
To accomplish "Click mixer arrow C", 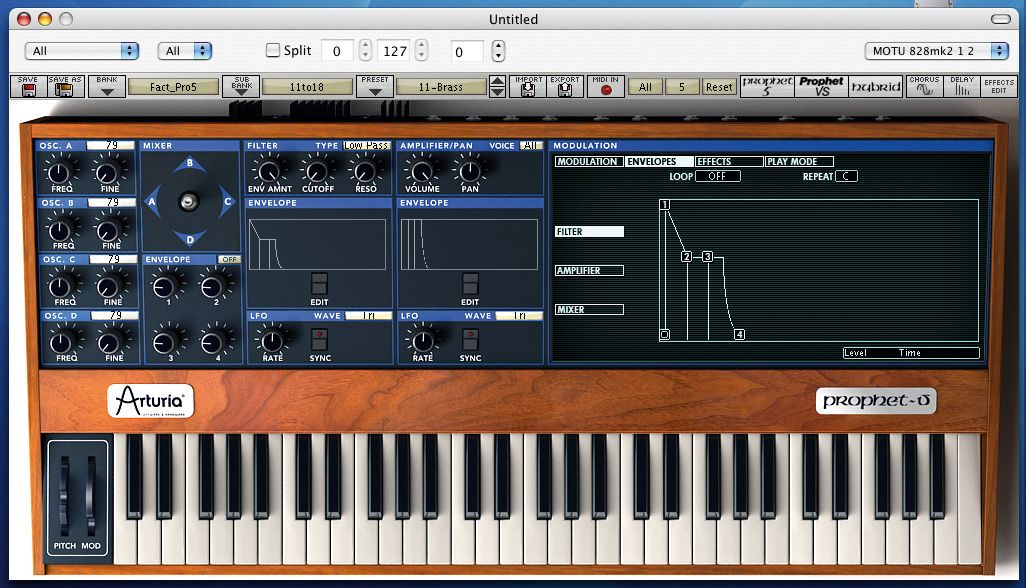I will coord(227,201).
